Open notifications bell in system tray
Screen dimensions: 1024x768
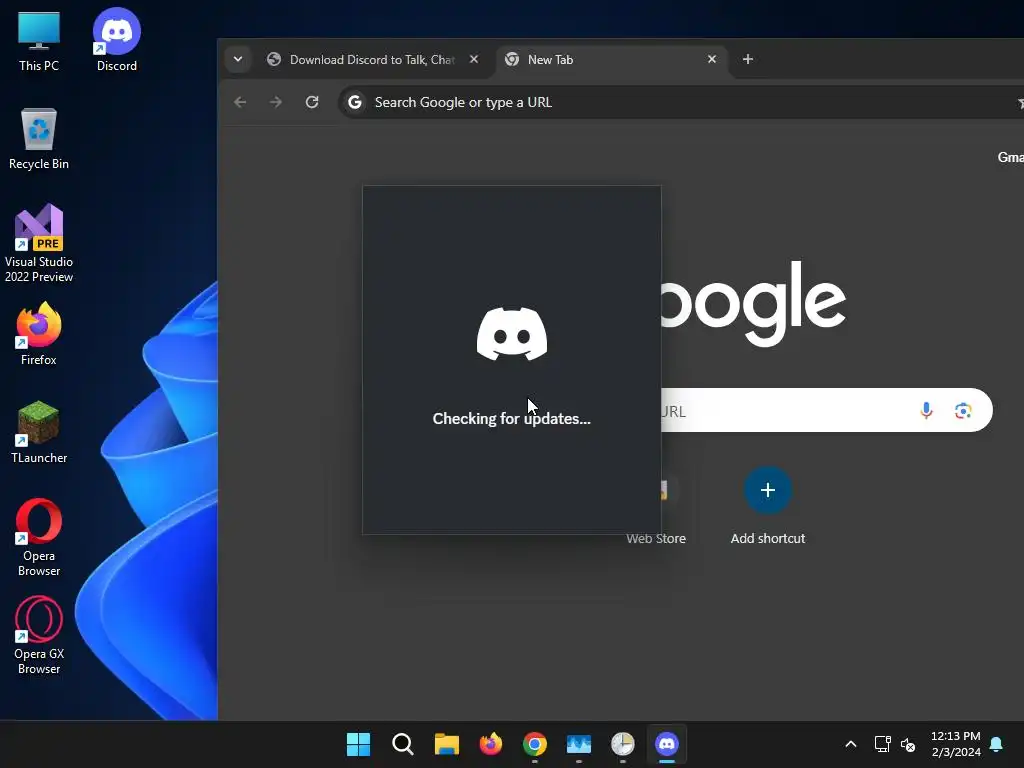tap(996, 744)
